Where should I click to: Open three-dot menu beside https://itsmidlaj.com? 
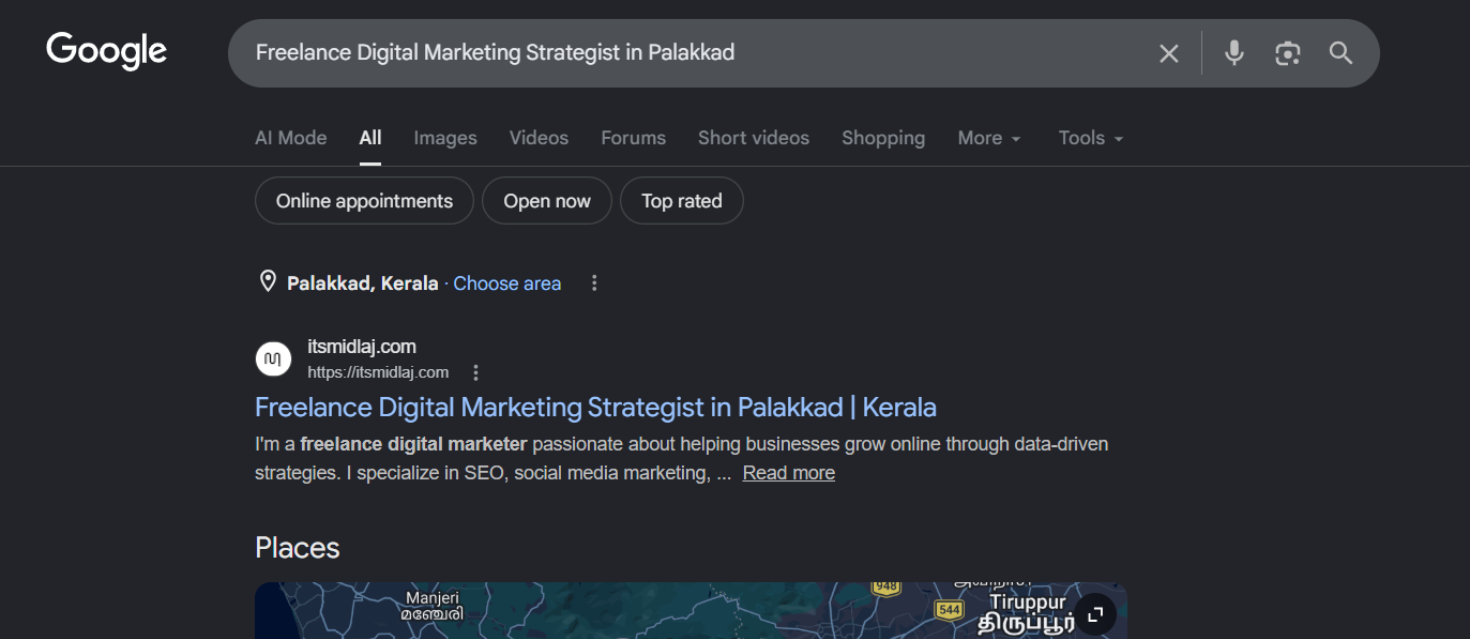tap(476, 372)
